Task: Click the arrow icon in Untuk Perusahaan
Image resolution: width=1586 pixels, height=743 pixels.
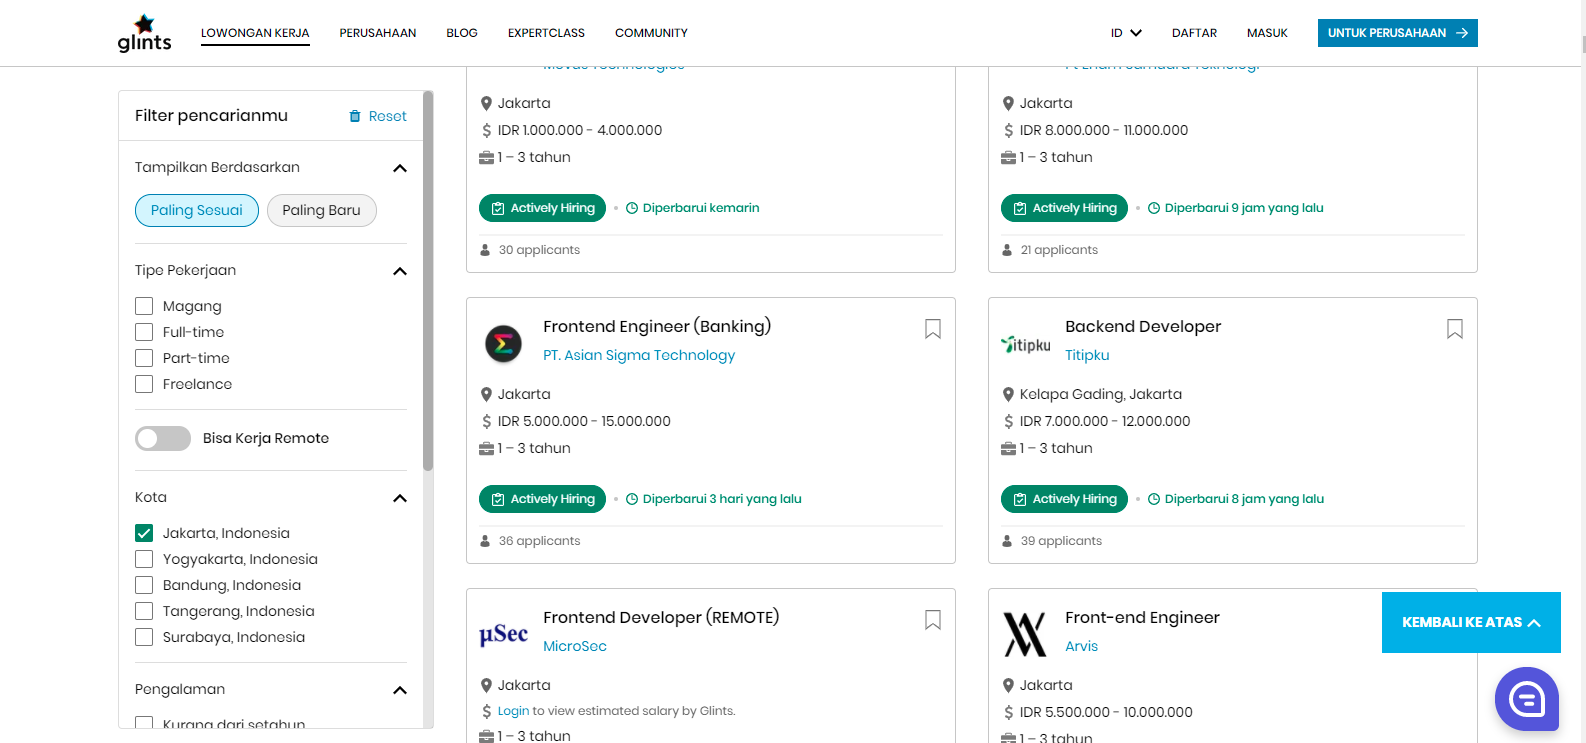Action: point(1462,33)
